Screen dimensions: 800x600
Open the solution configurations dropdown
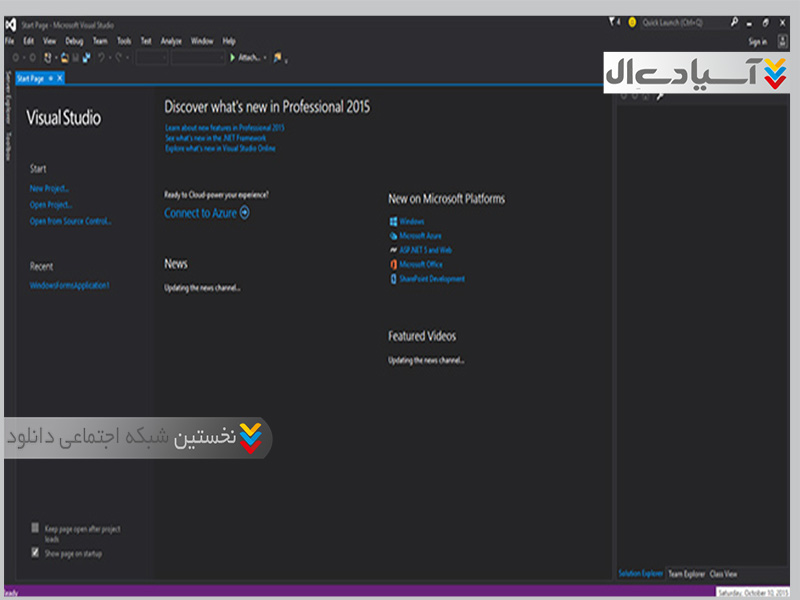(152, 58)
